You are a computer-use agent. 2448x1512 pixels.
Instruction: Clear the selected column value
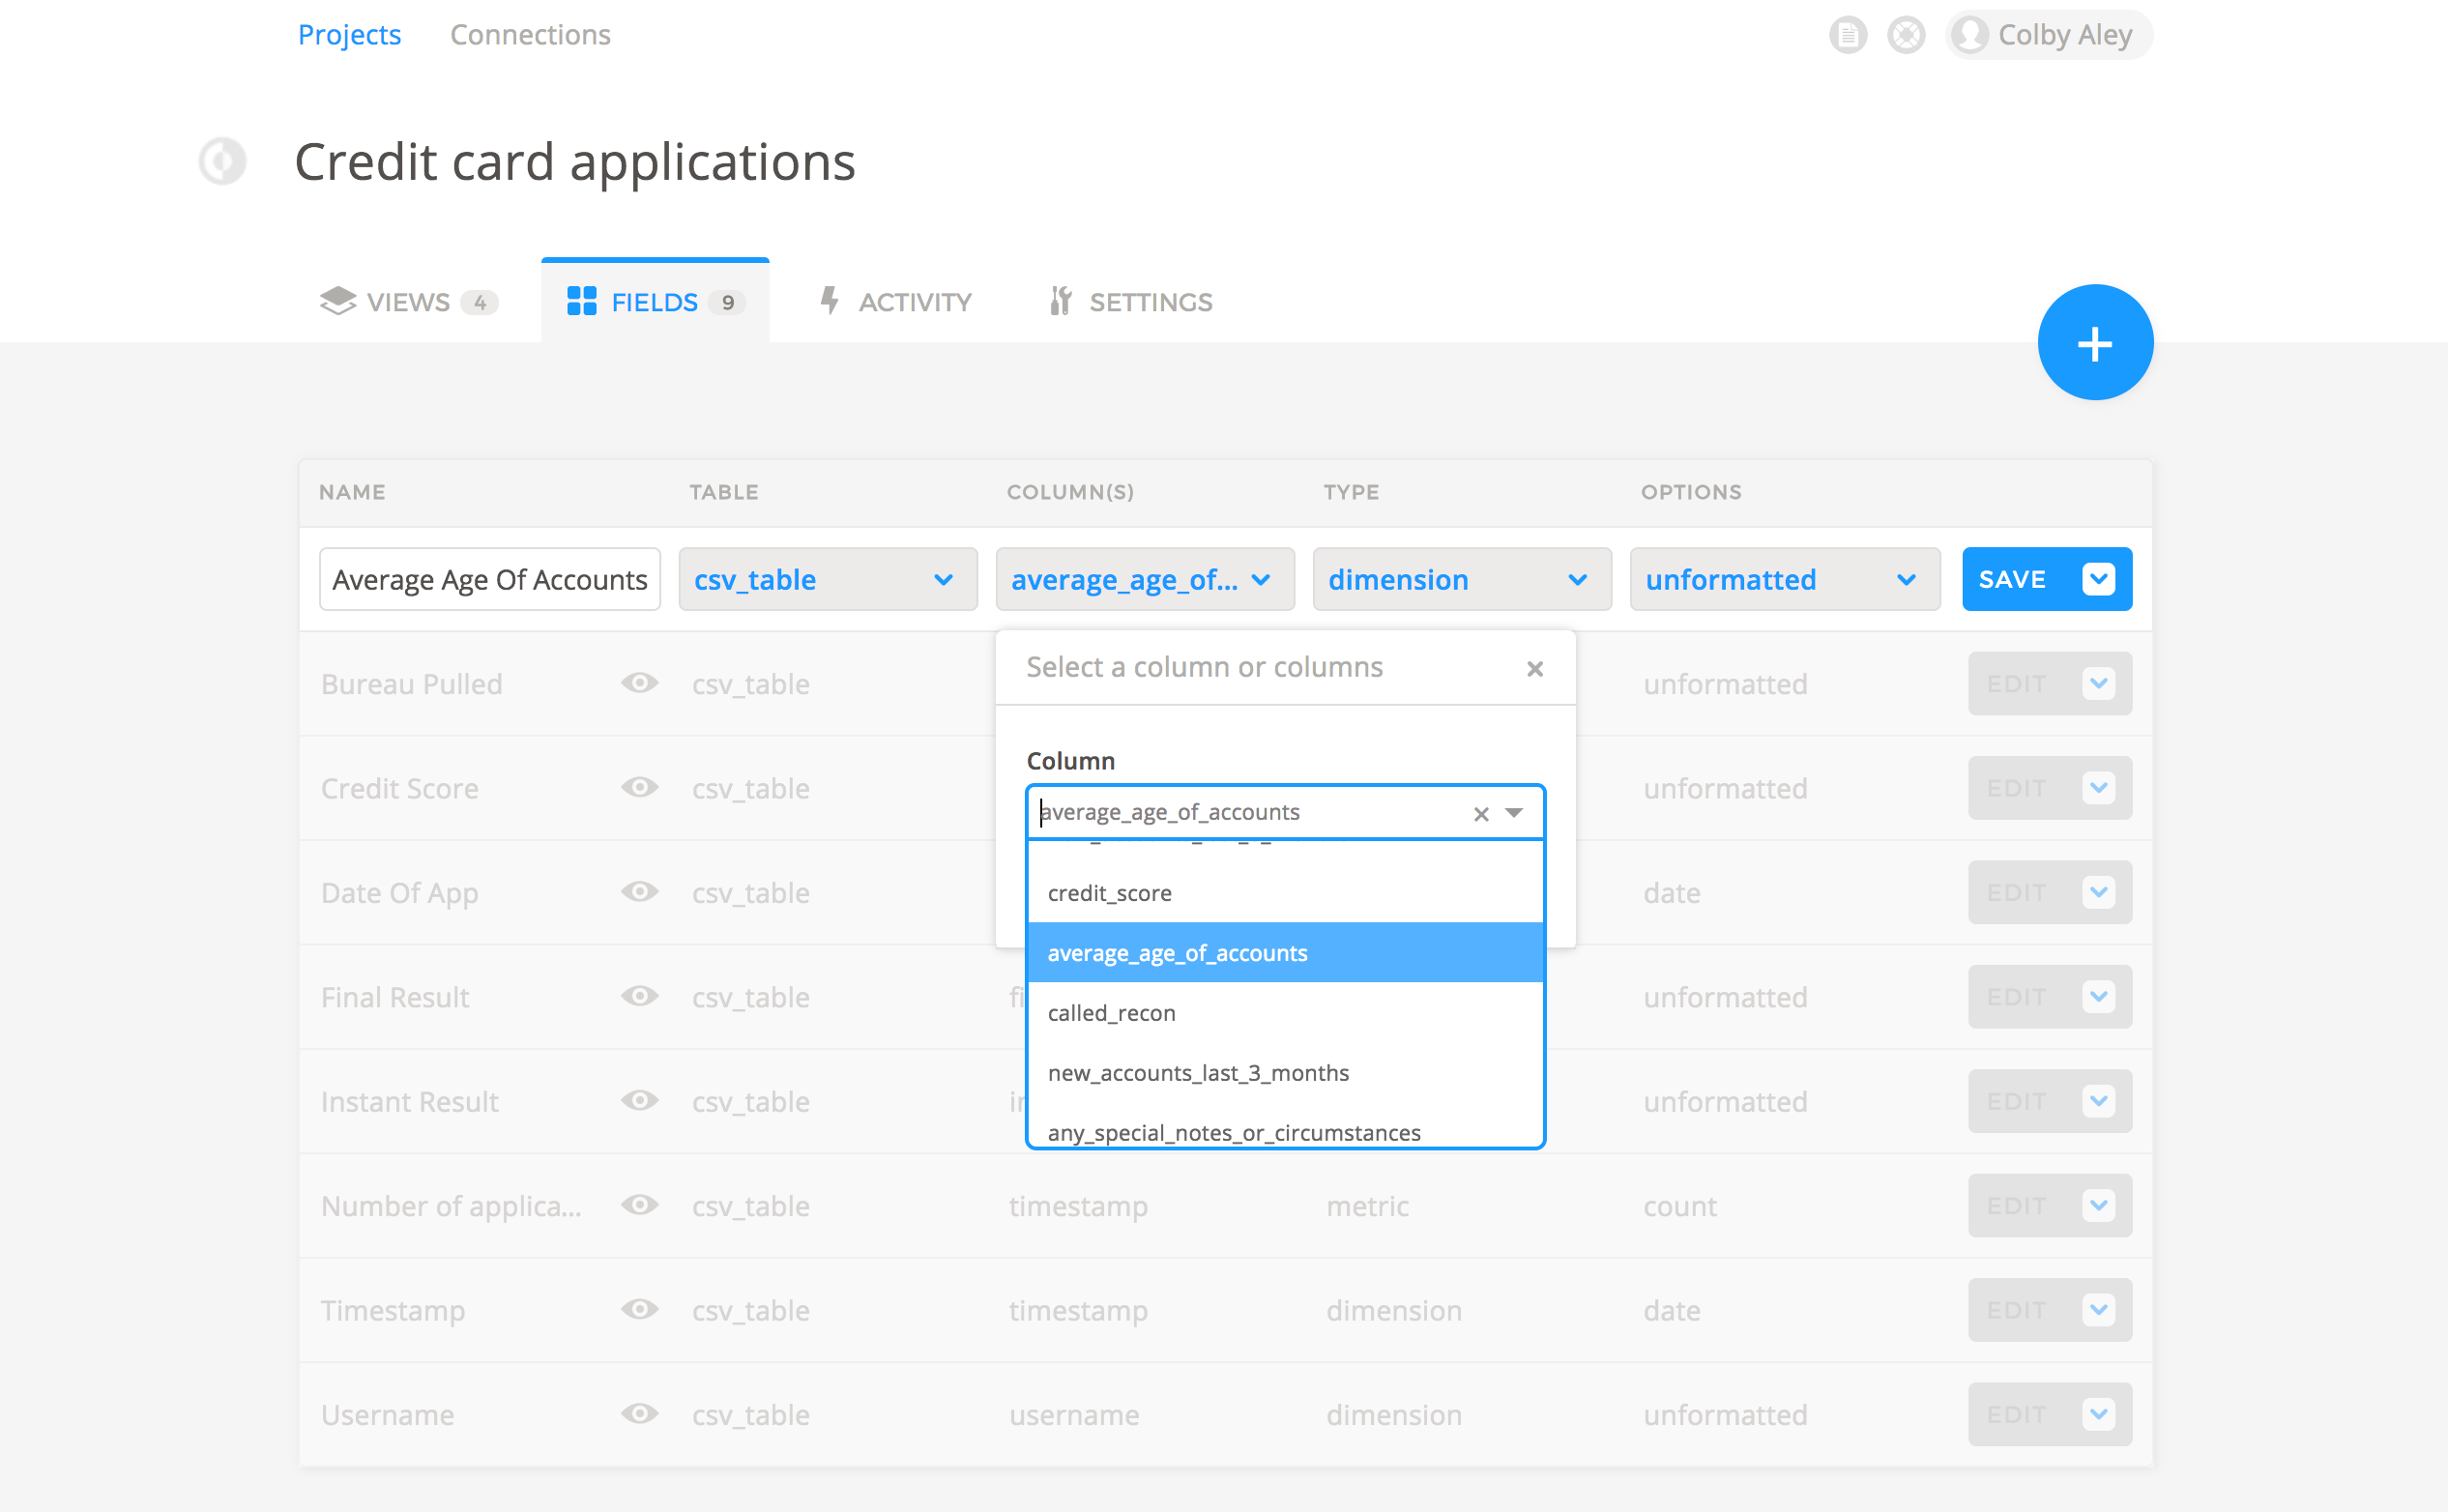[1480, 814]
